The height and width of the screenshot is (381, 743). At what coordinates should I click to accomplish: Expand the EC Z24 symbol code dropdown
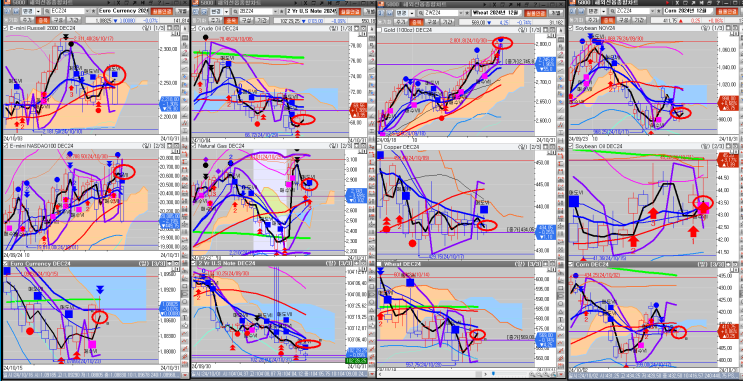point(87,11)
